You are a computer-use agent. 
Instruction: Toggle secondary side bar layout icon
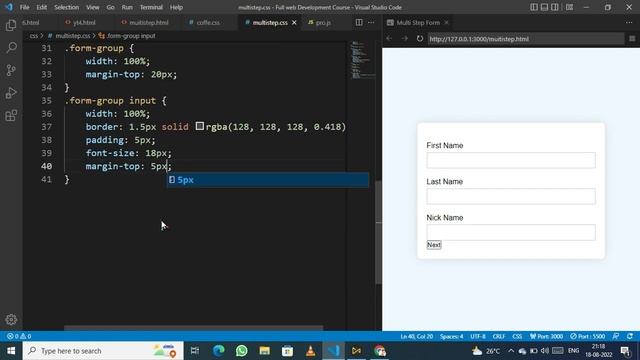(x=555, y=7)
